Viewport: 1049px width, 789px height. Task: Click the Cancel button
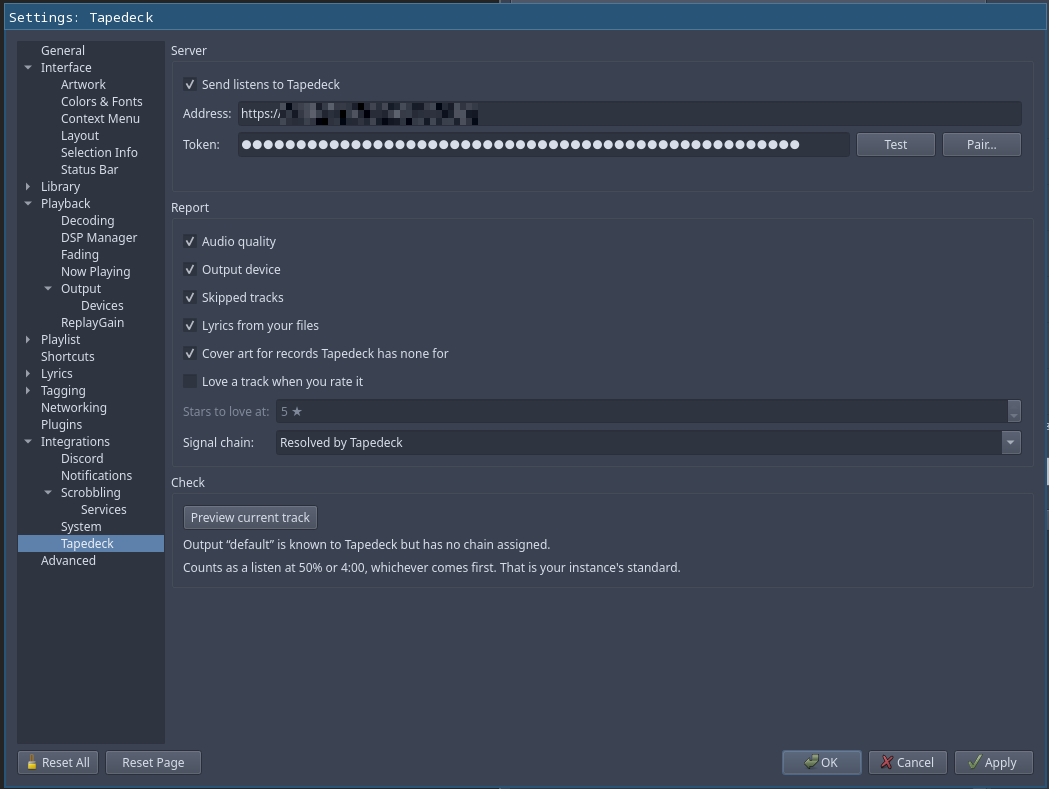click(x=907, y=762)
